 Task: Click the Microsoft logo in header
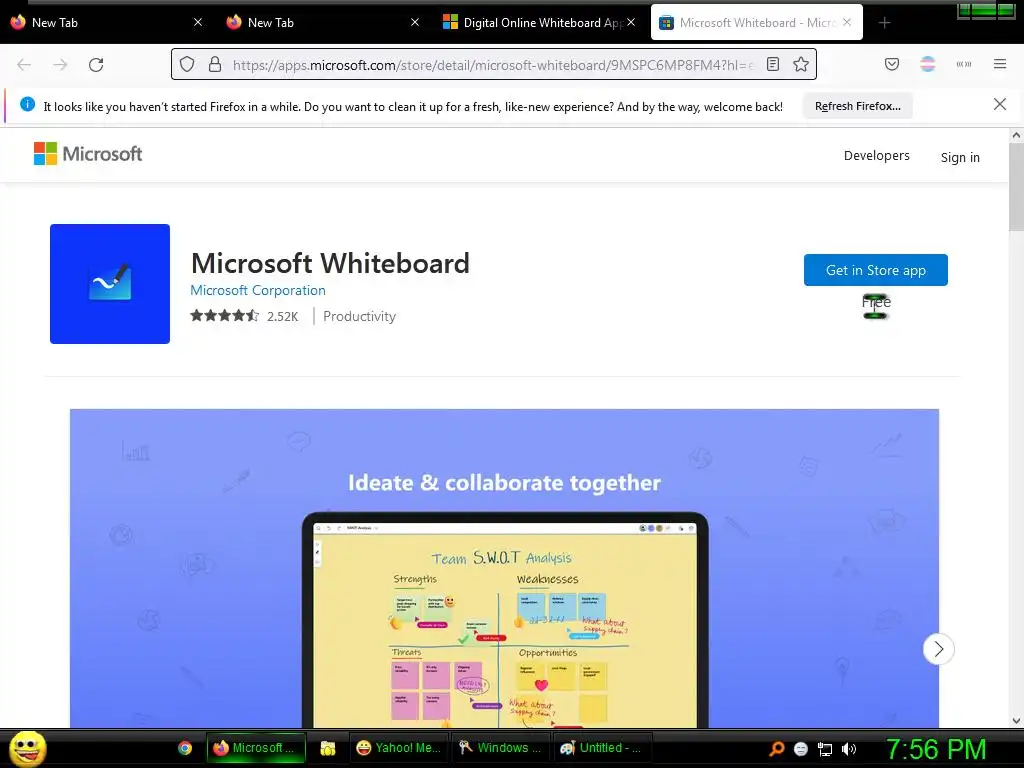(88, 154)
